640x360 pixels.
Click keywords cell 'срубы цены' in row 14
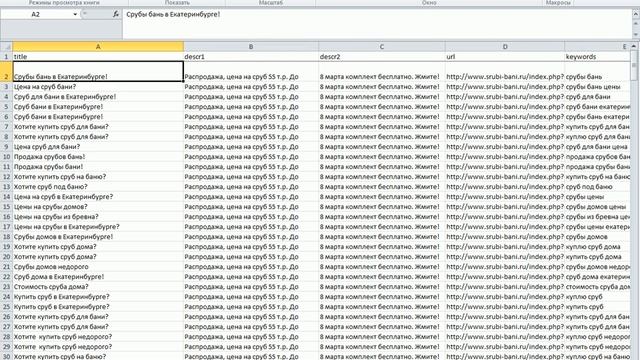pyautogui.click(x=598, y=197)
